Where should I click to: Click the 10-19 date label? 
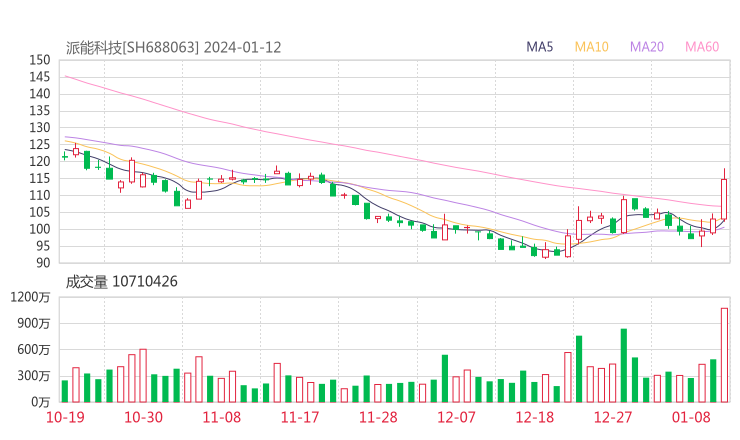pyautogui.click(x=65, y=417)
